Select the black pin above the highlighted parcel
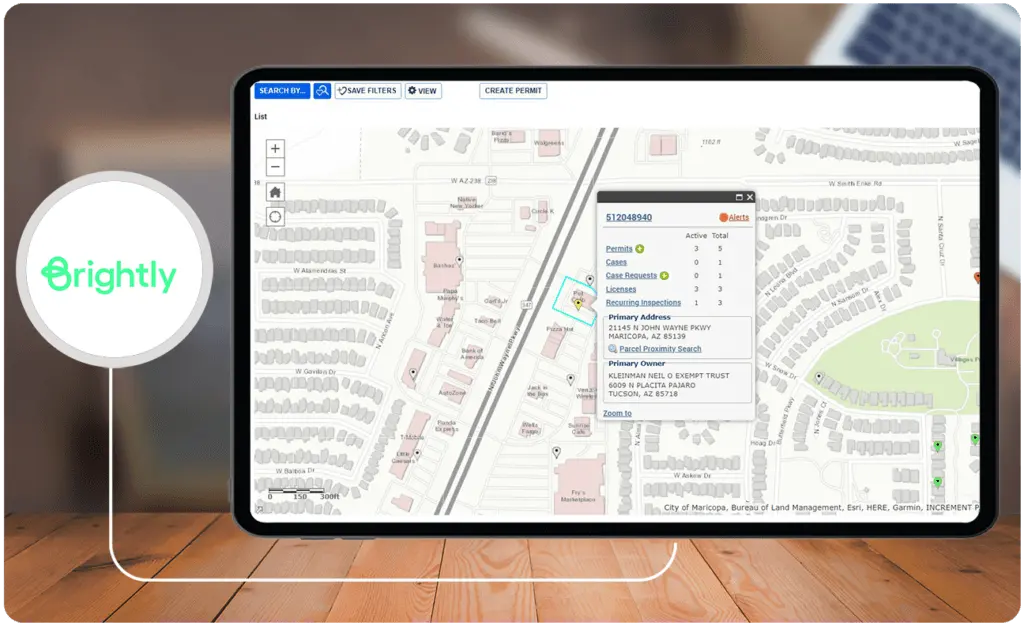 click(x=590, y=280)
